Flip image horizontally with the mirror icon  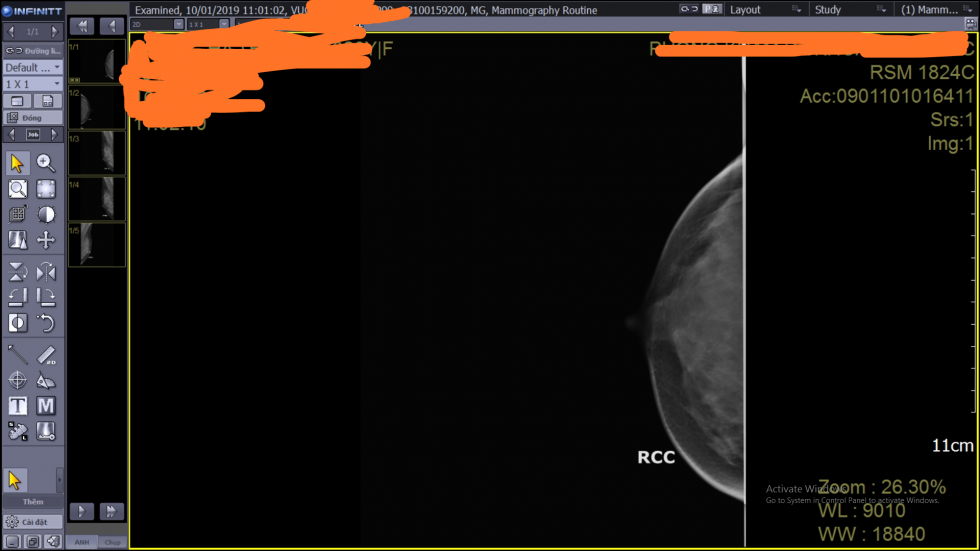point(46,272)
